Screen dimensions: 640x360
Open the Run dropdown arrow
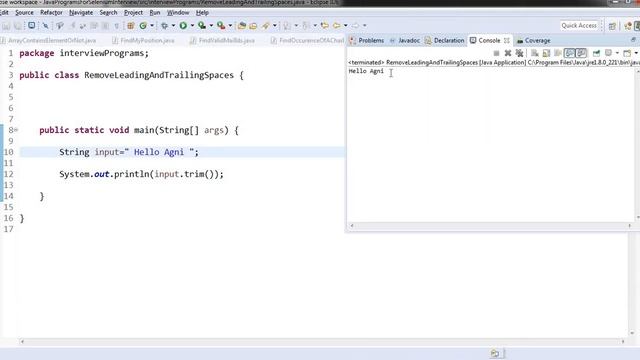192,26
